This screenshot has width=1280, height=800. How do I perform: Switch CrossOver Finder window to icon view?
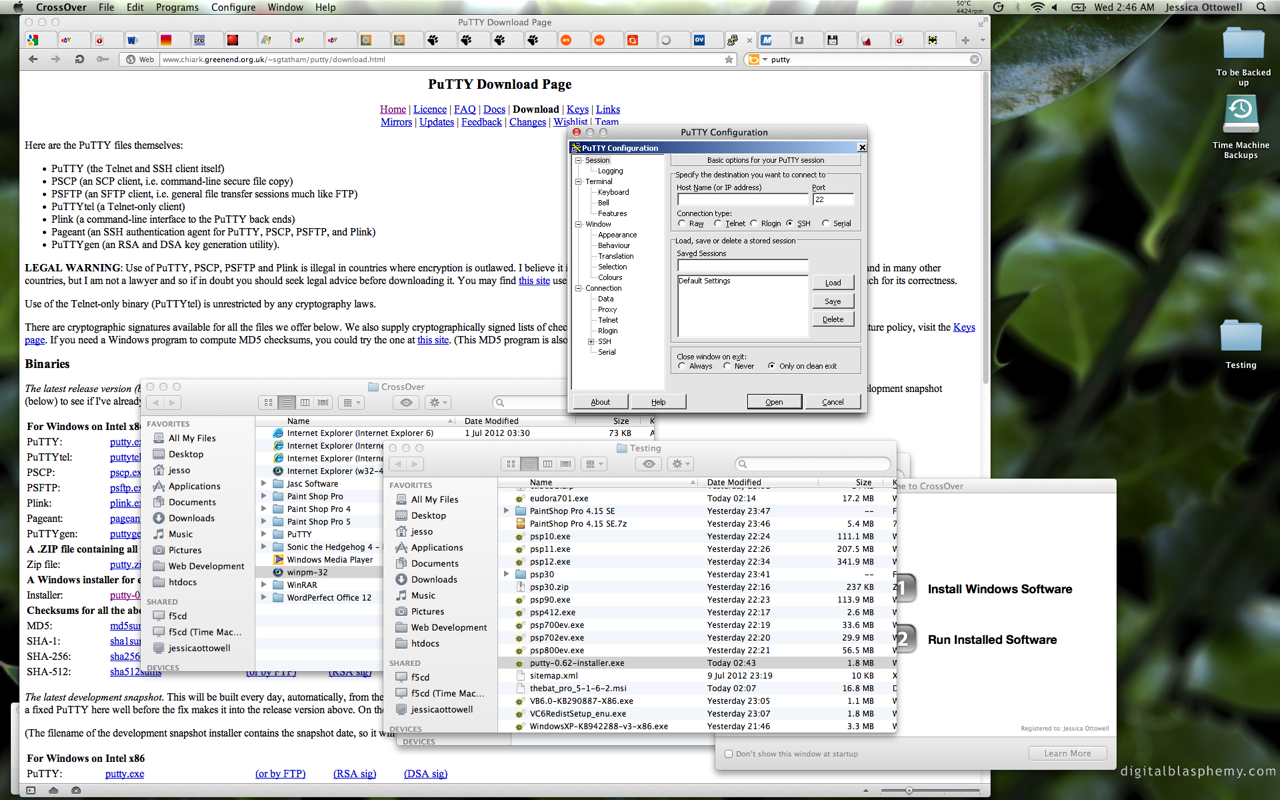268,403
